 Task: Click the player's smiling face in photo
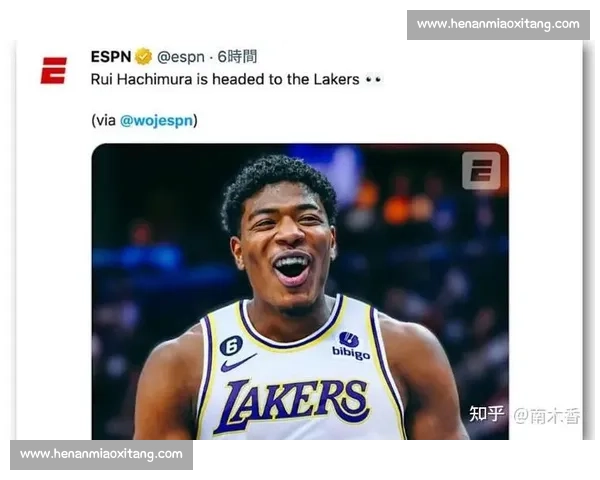tap(287, 245)
